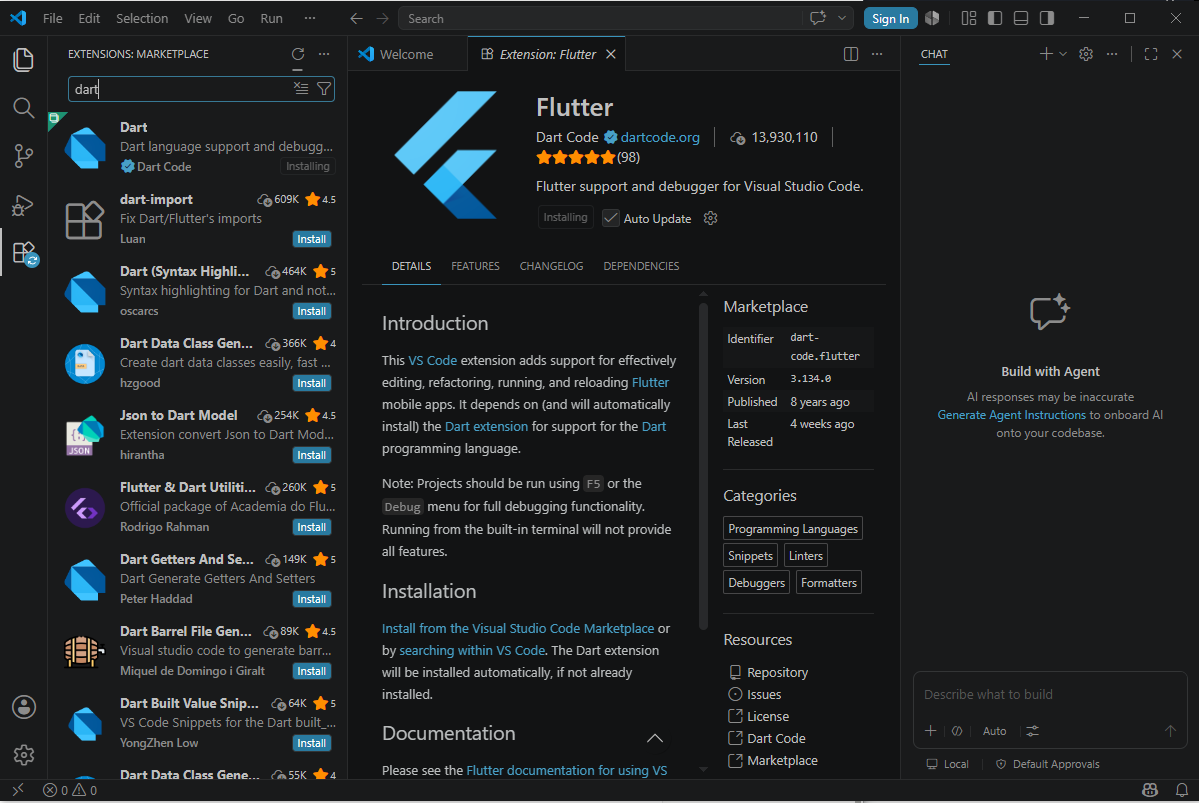Open the Explorer view in activity bar
Viewport: 1199px width, 803px height.
click(x=24, y=60)
